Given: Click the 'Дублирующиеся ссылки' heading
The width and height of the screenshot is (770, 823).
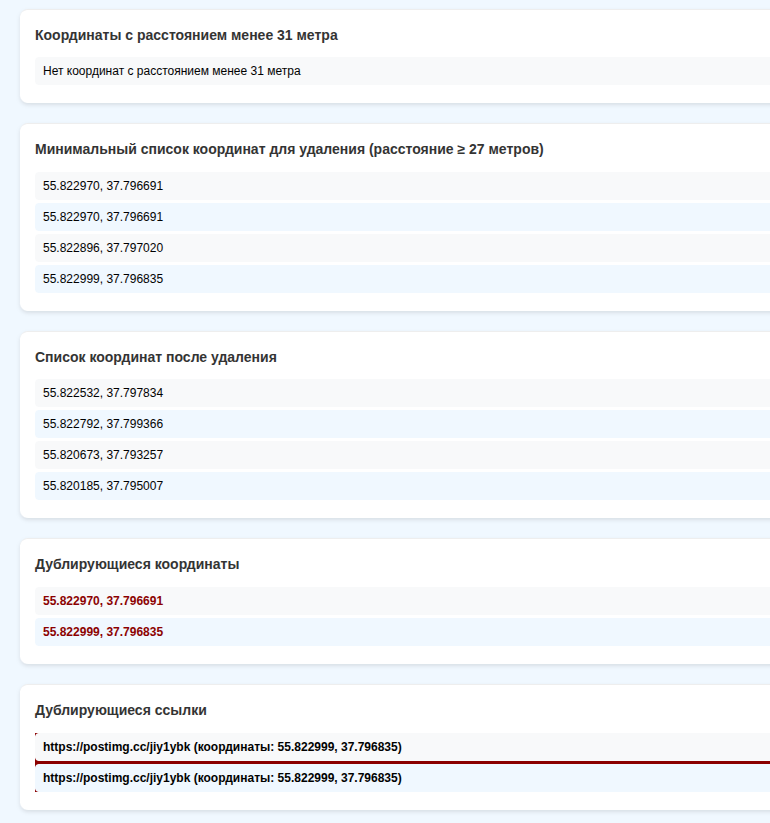Looking at the screenshot, I should 121,710.
